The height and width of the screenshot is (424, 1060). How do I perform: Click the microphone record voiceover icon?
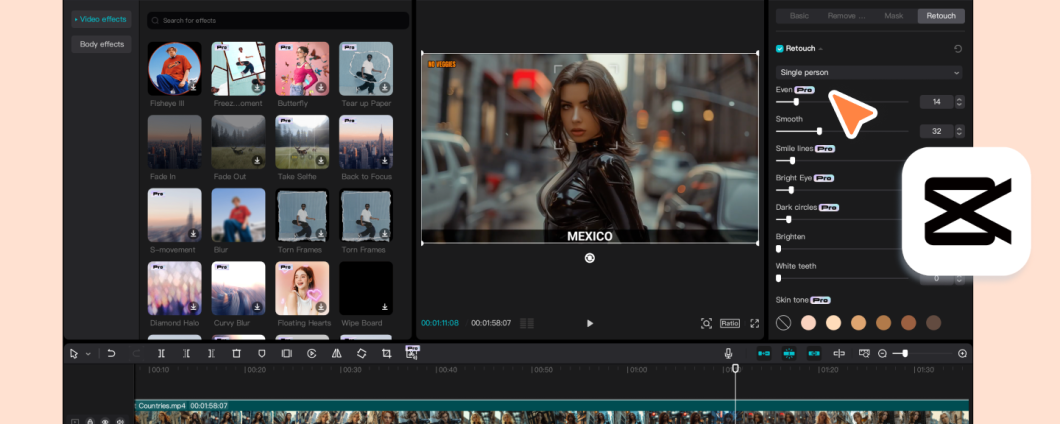tap(728, 354)
